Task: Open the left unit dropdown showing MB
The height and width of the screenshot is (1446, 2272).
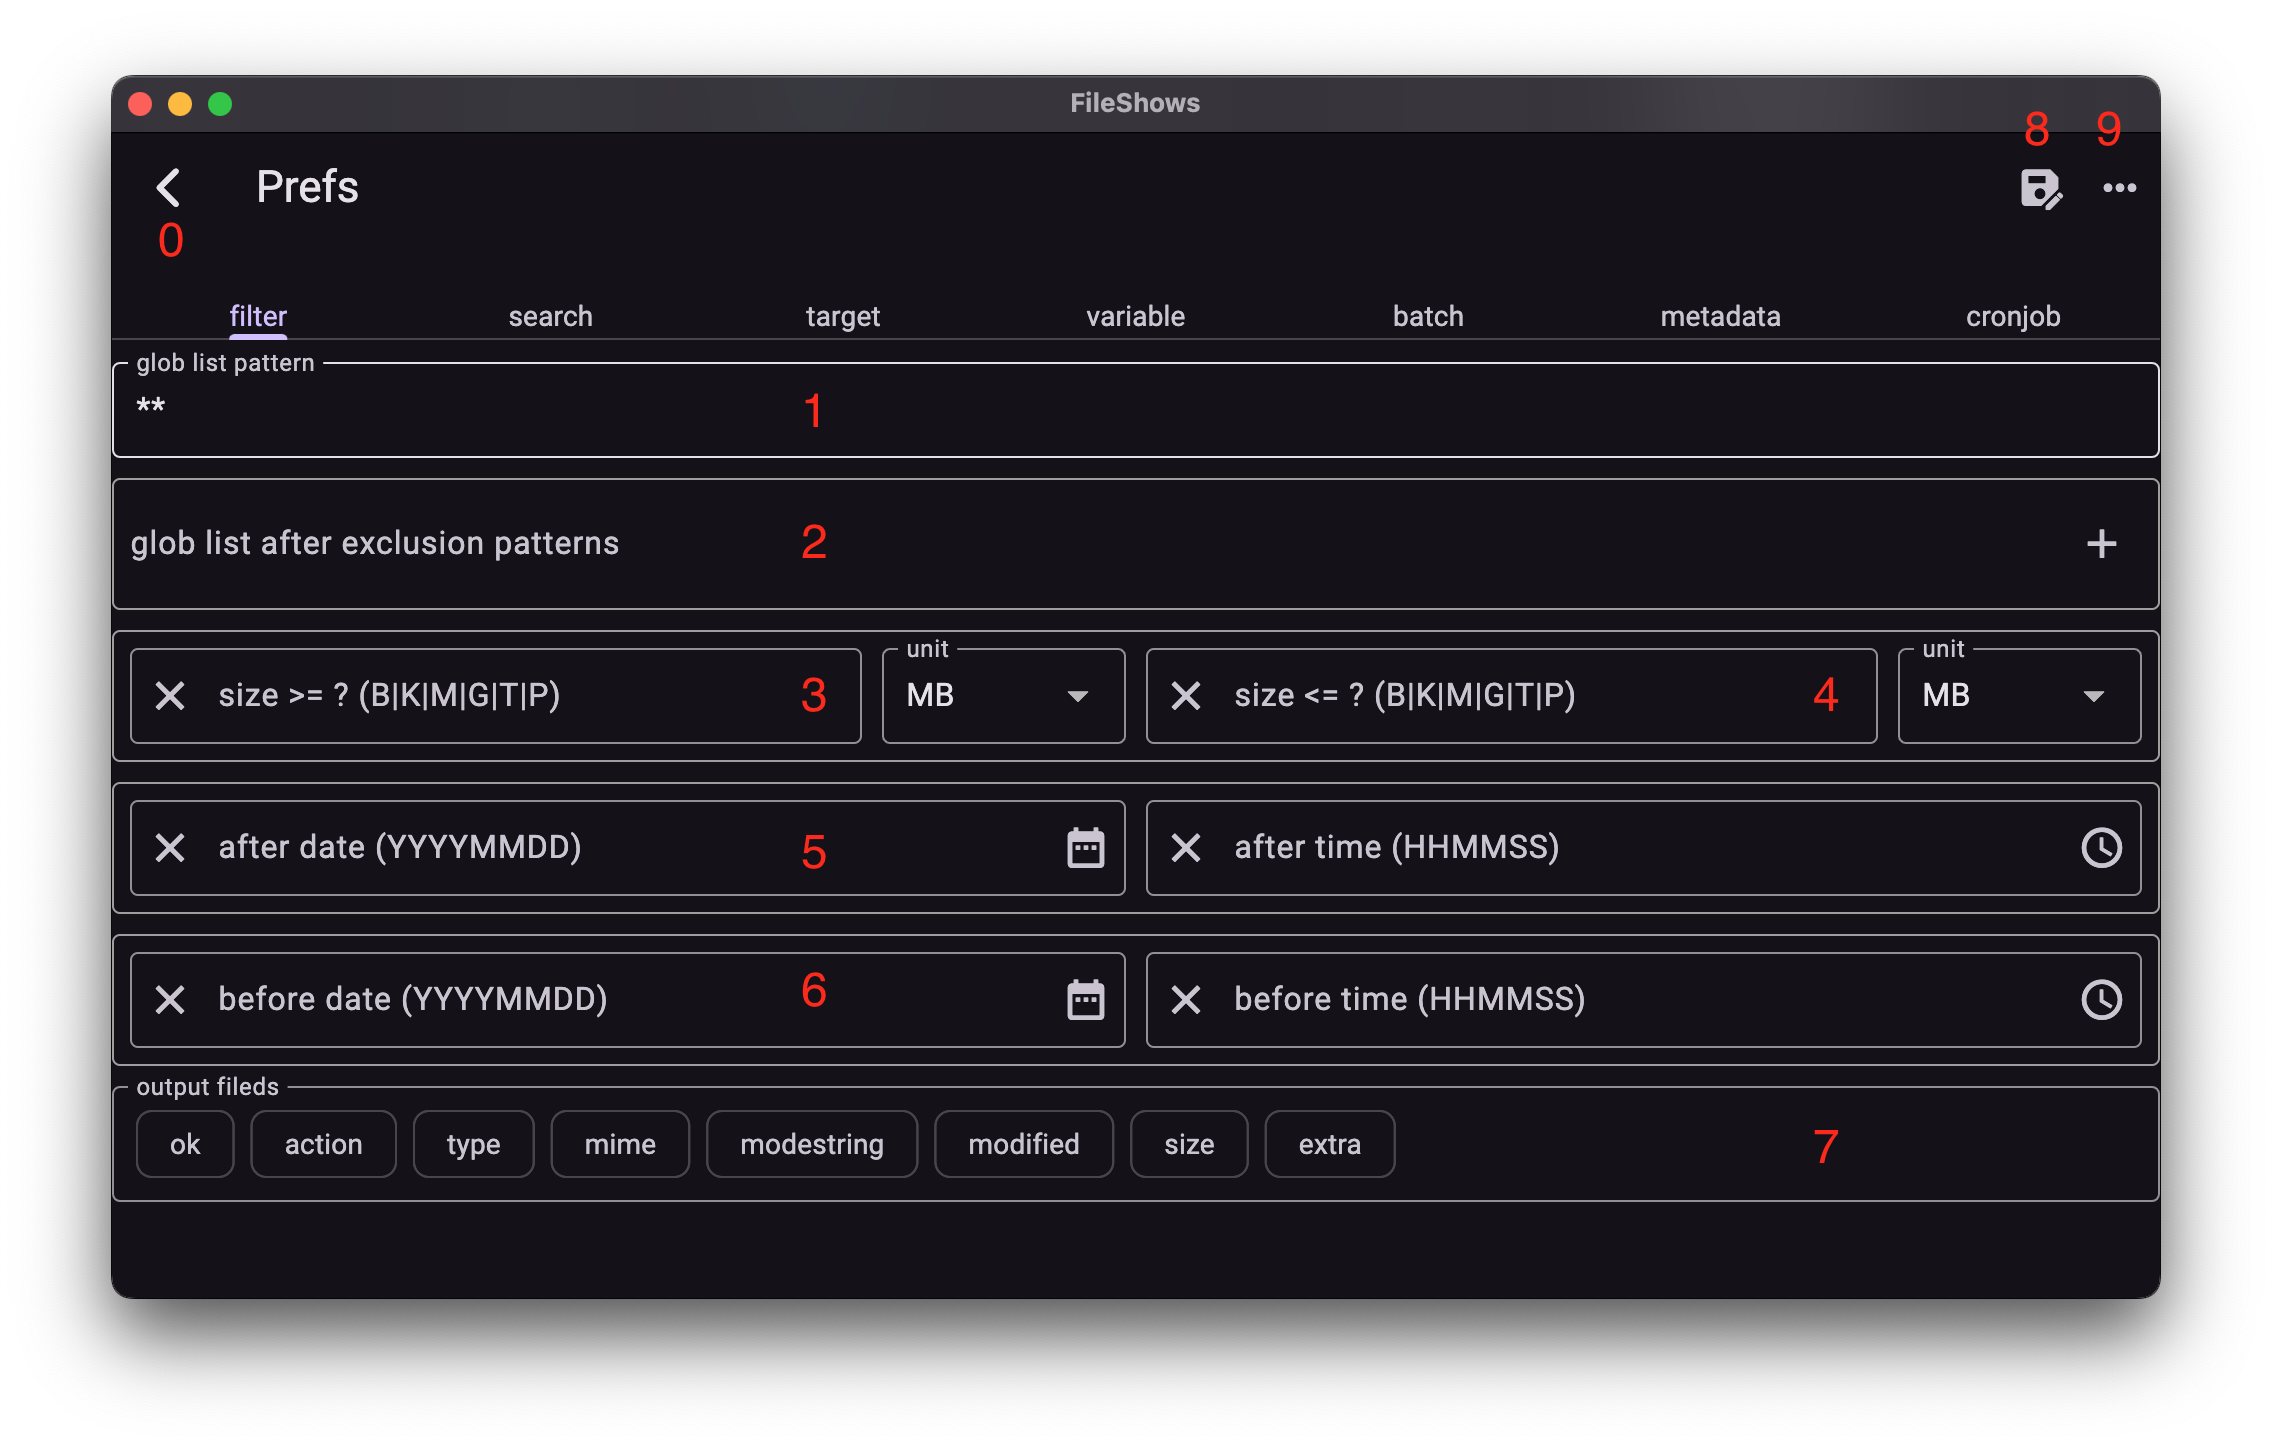Action: [x=1003, y=696]
